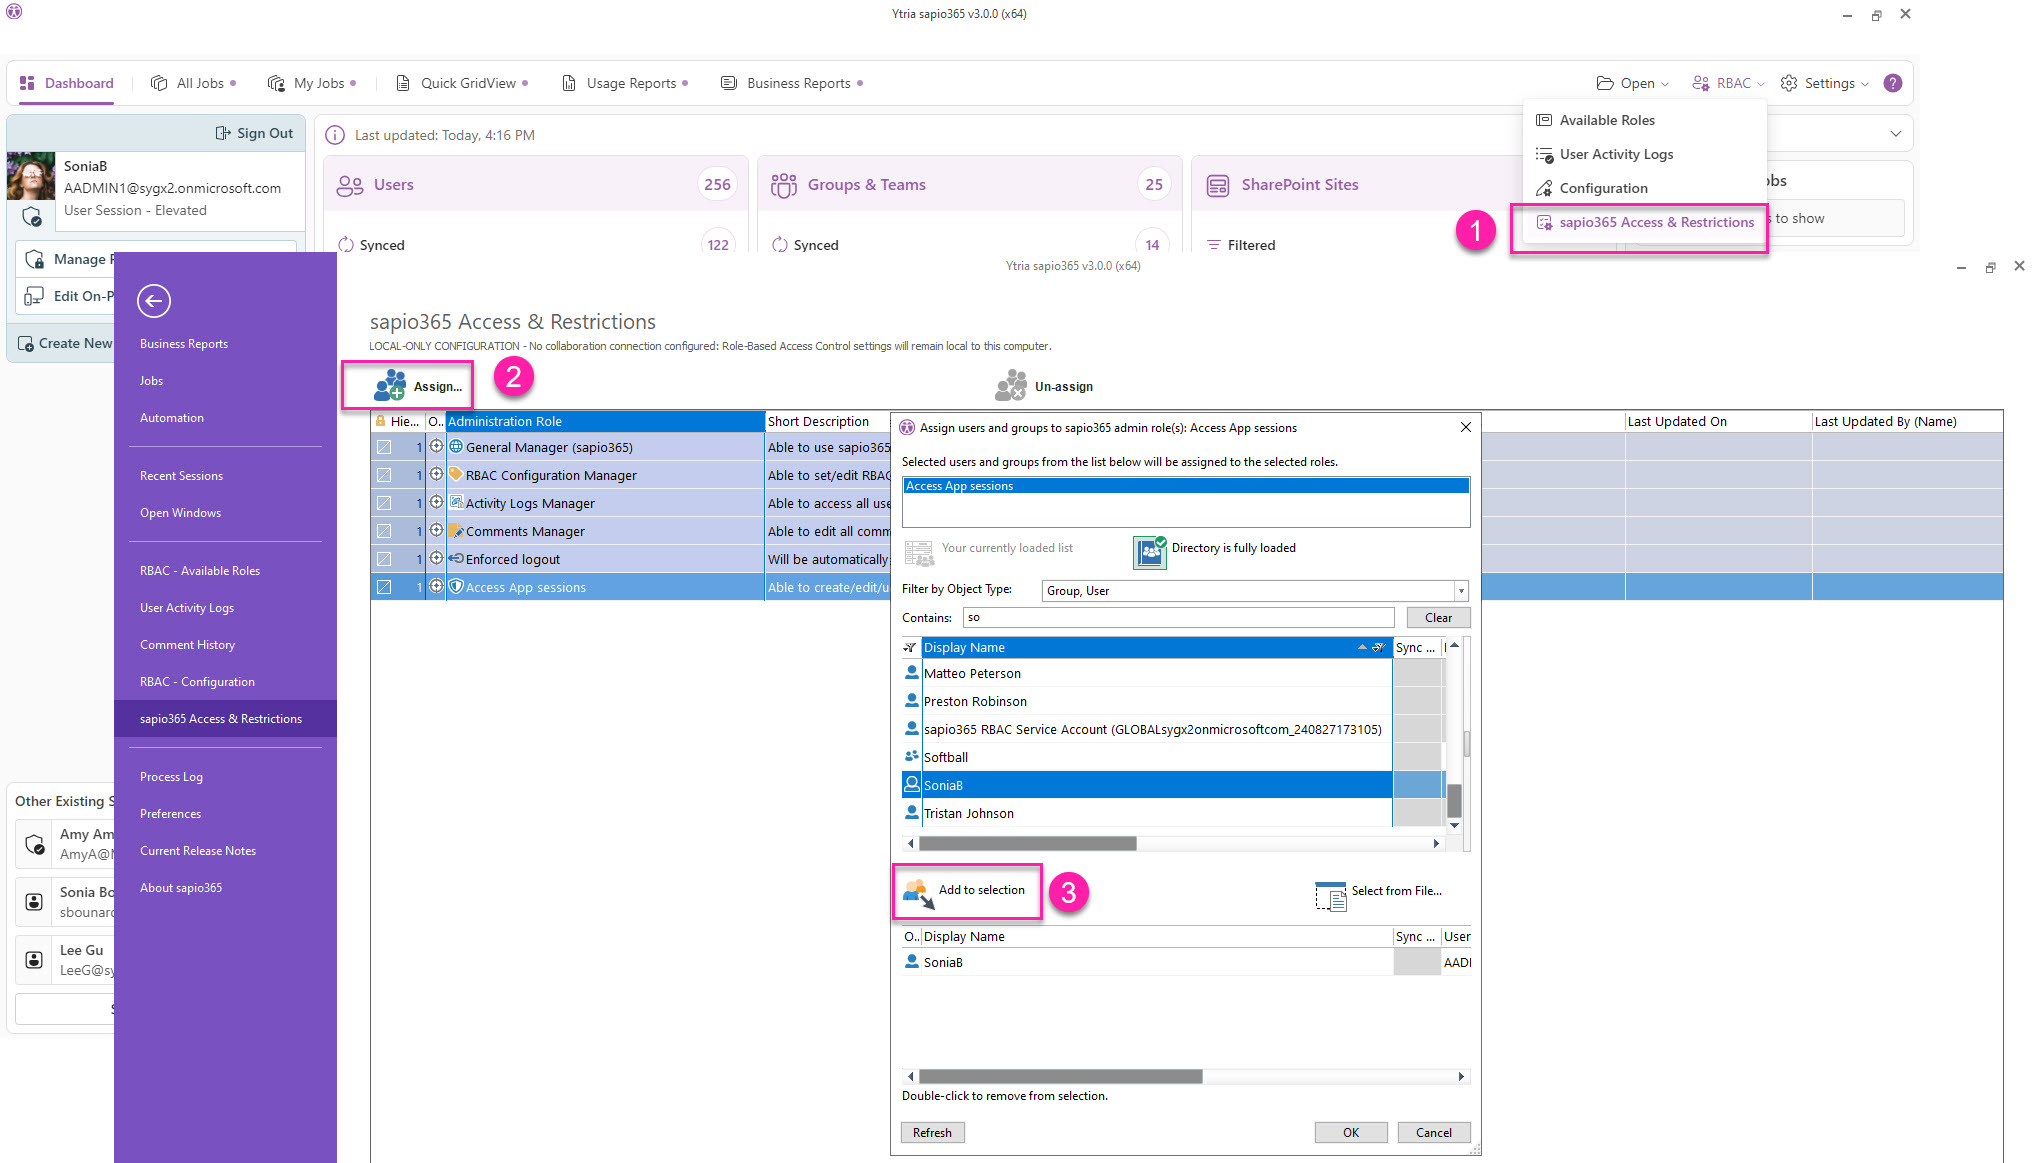This screenshot has width=2032, height=1163.
Task: Click the Softball group icon in list
Action: pyautogui.click(x=912, y=756)
